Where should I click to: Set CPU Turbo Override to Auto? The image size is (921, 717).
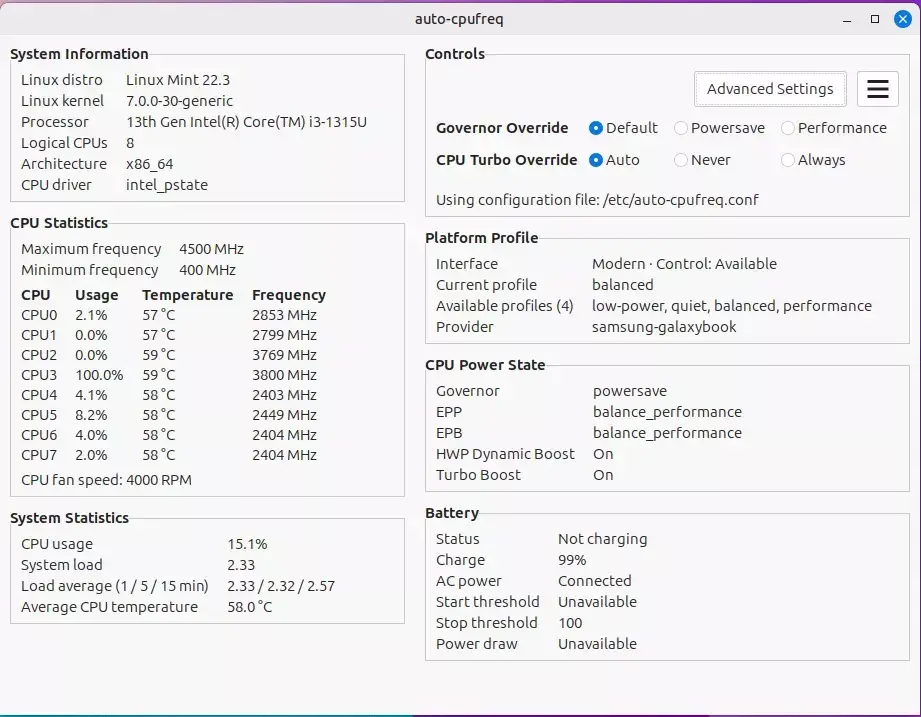[614, 160]
